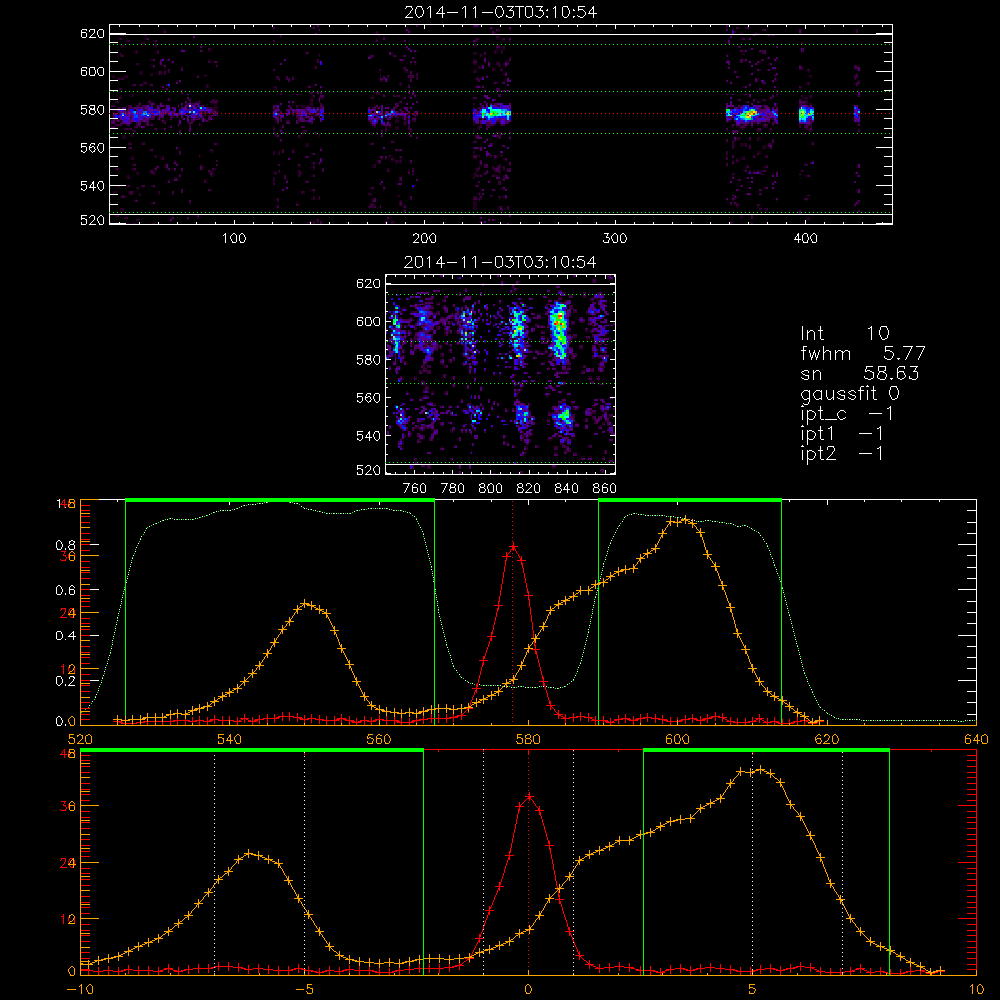
Task: Click the 'gaussfit 0' parameter line
Action: pyautogui.click(x=850, y=393)
